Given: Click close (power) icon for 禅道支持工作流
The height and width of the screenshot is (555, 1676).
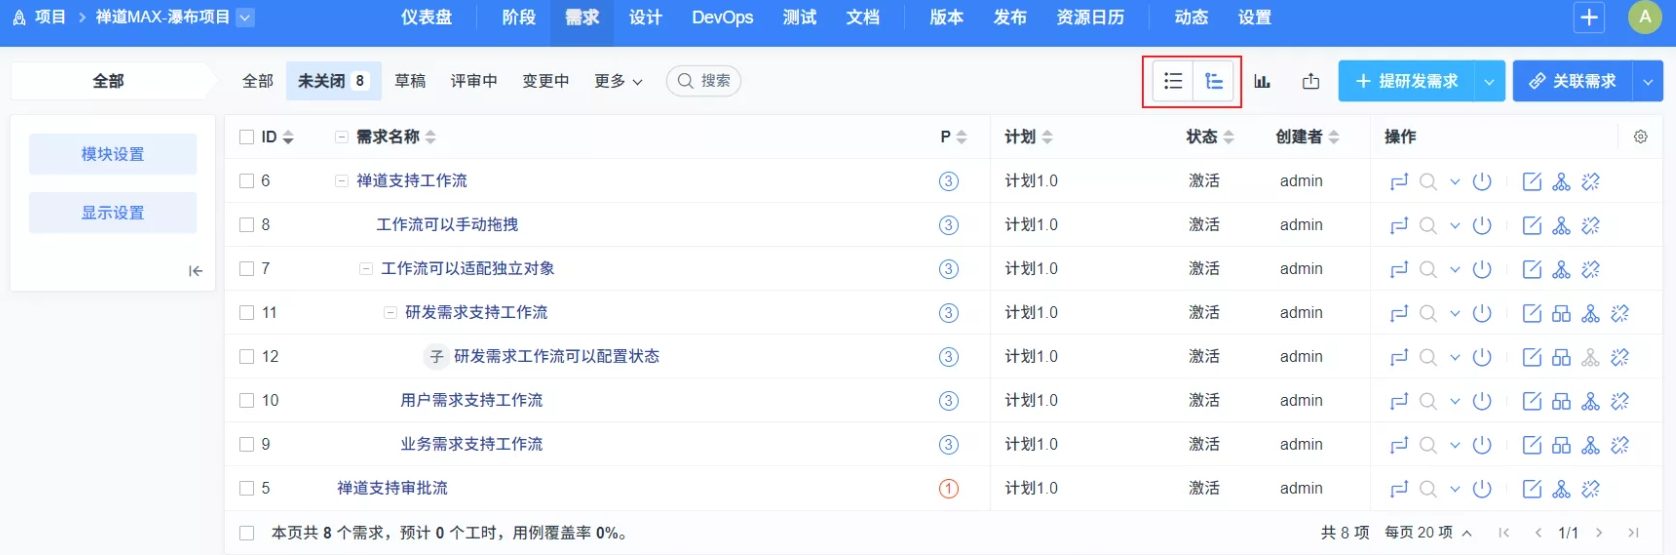Looking at the screenshot, I should 1483,181.
